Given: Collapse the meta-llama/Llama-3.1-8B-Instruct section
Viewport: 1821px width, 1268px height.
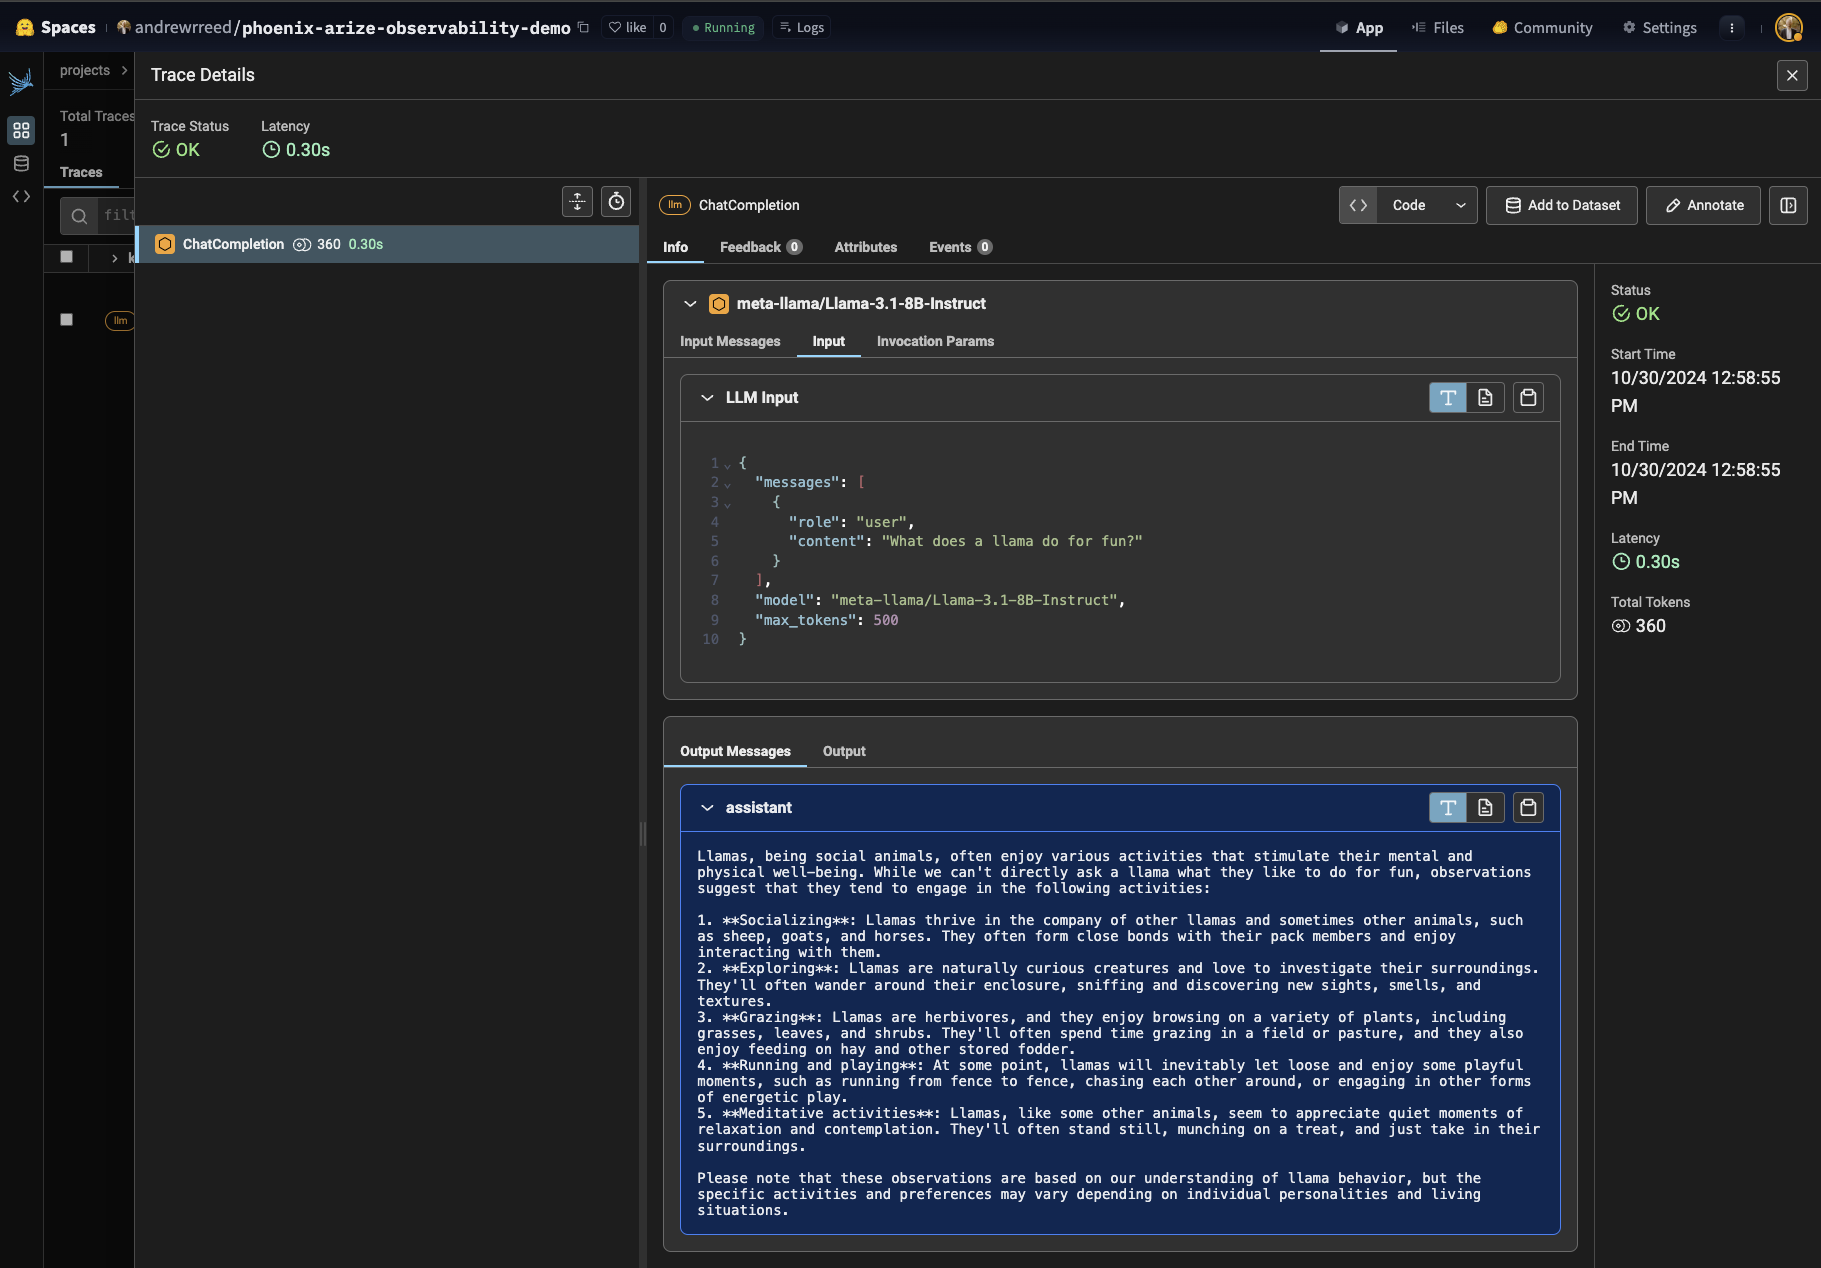Looking at the screenshot, I should (x=690, y=304).
